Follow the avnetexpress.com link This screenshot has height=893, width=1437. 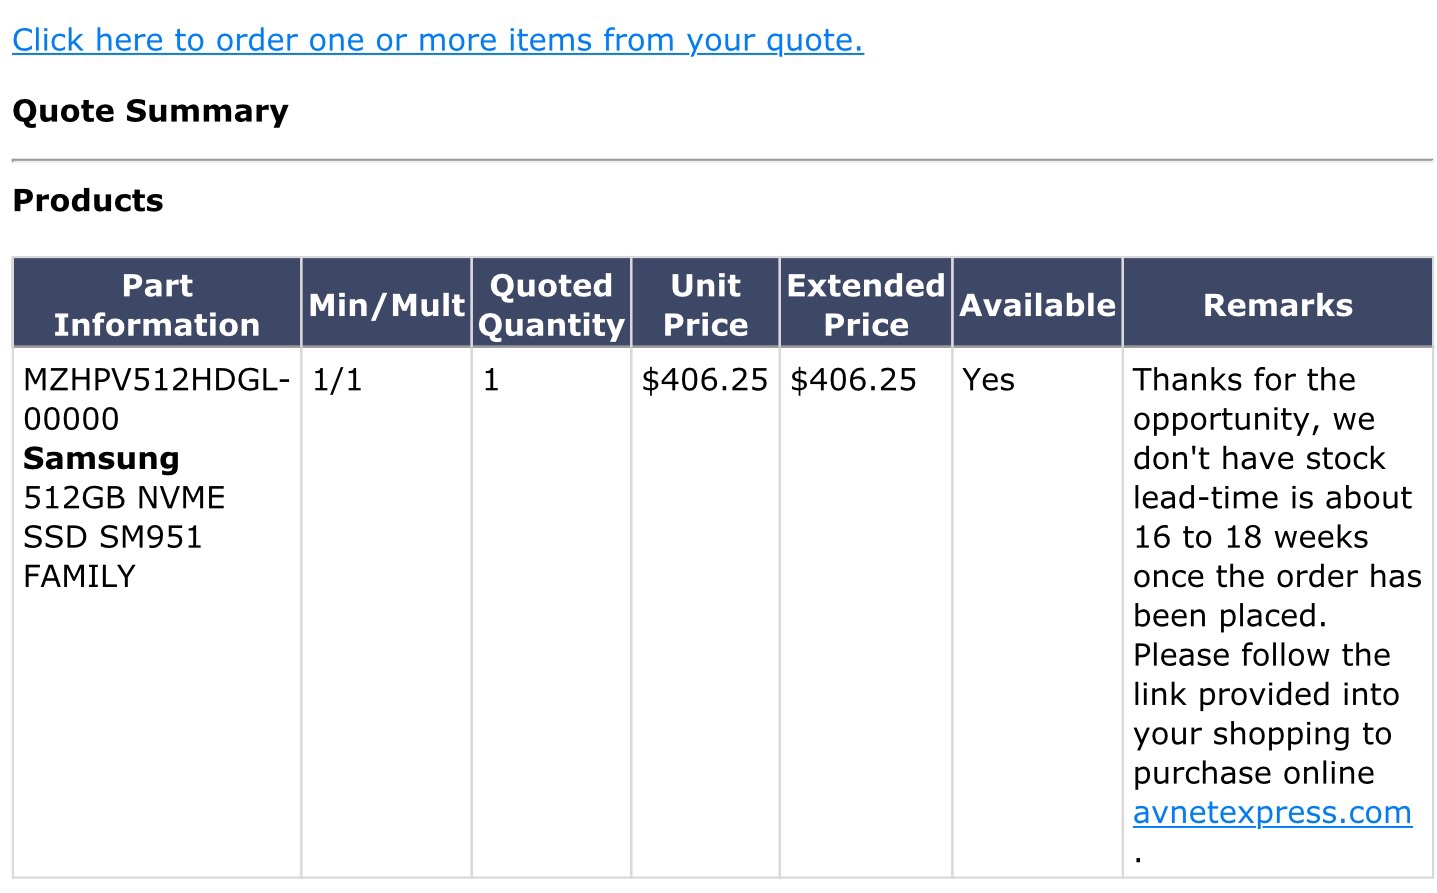coord(1272,812)
